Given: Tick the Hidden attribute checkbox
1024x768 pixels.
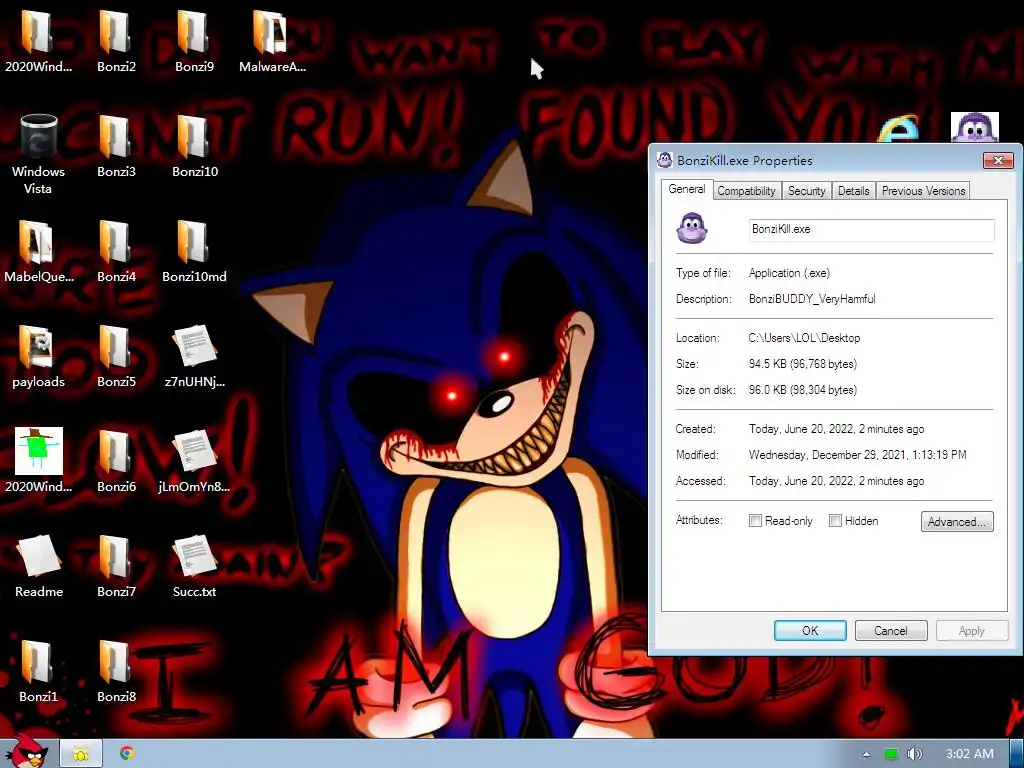Looking at the screenshot, I should click(x=835, y=520).
